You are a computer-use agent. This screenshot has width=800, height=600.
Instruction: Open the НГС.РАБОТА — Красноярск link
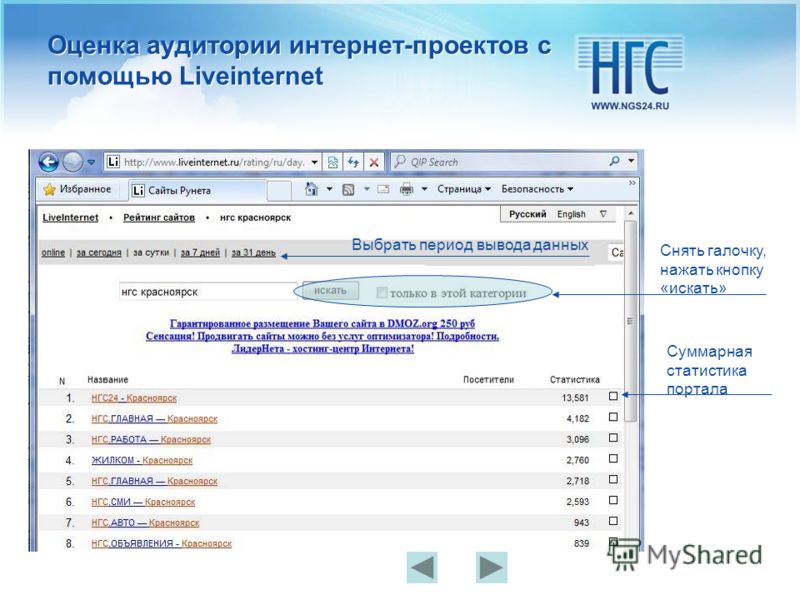(151, 440)
